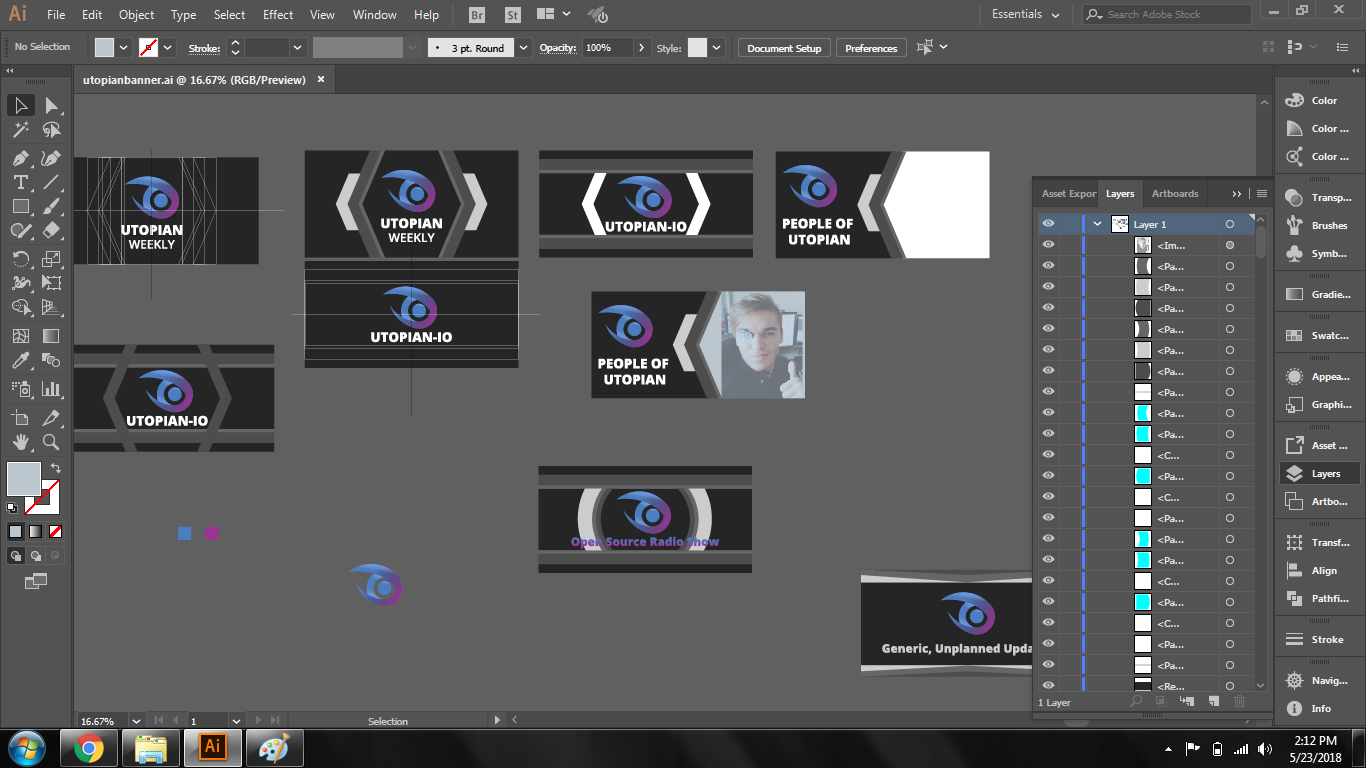
Task: Click Layer 1 target circle
Action: pyautogui.click(x=1230, y=224)
